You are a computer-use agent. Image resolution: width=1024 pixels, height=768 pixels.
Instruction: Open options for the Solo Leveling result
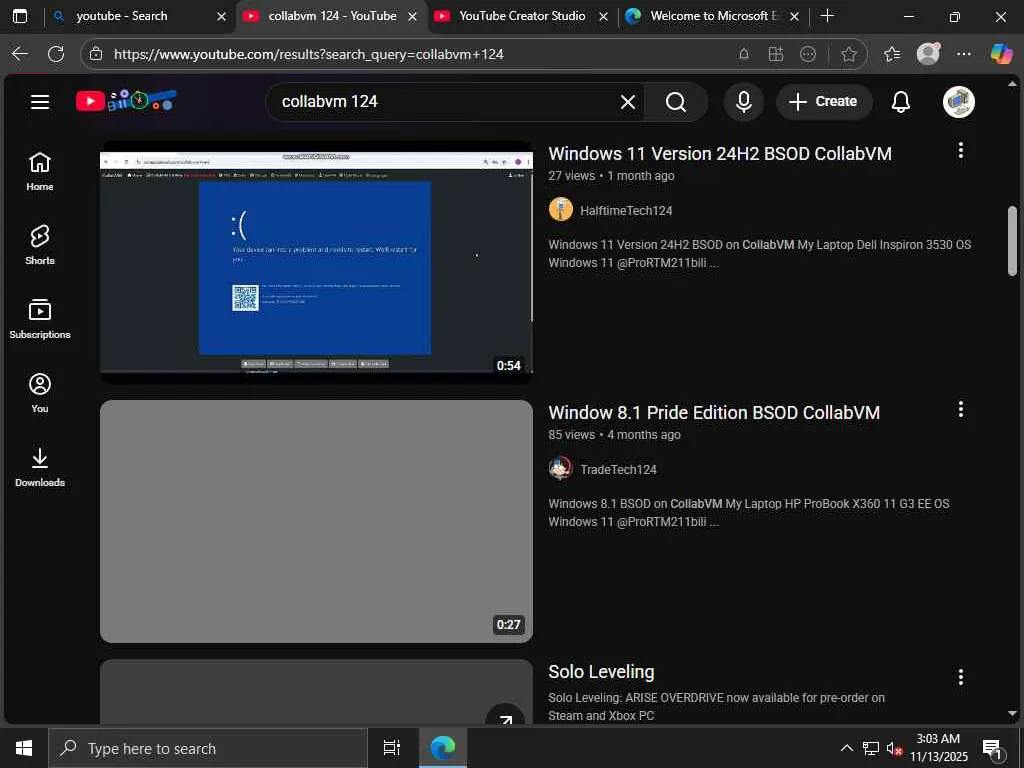coord(960,677)
